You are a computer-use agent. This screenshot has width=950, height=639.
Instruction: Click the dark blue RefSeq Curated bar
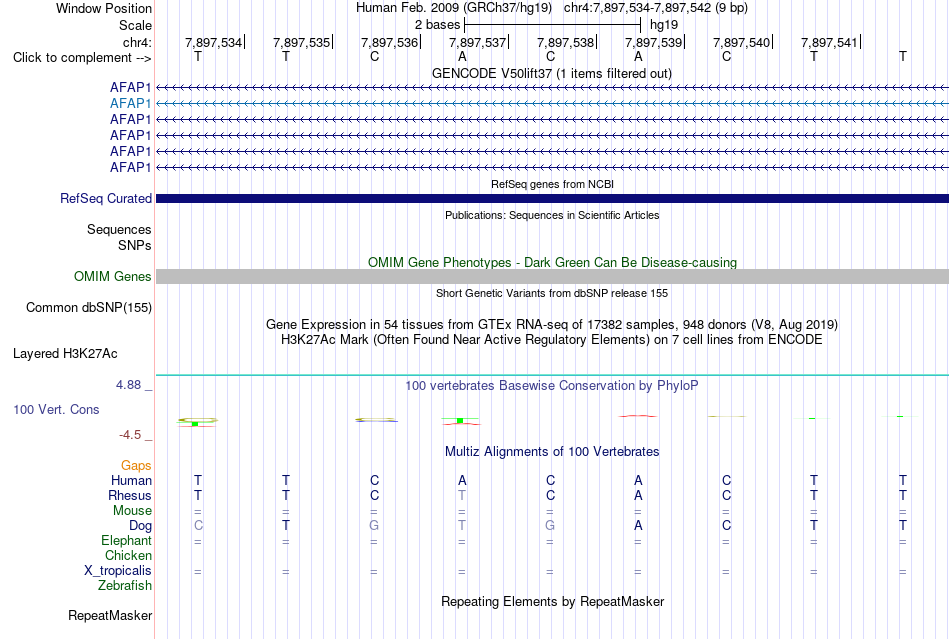click(x=552, y=199)
